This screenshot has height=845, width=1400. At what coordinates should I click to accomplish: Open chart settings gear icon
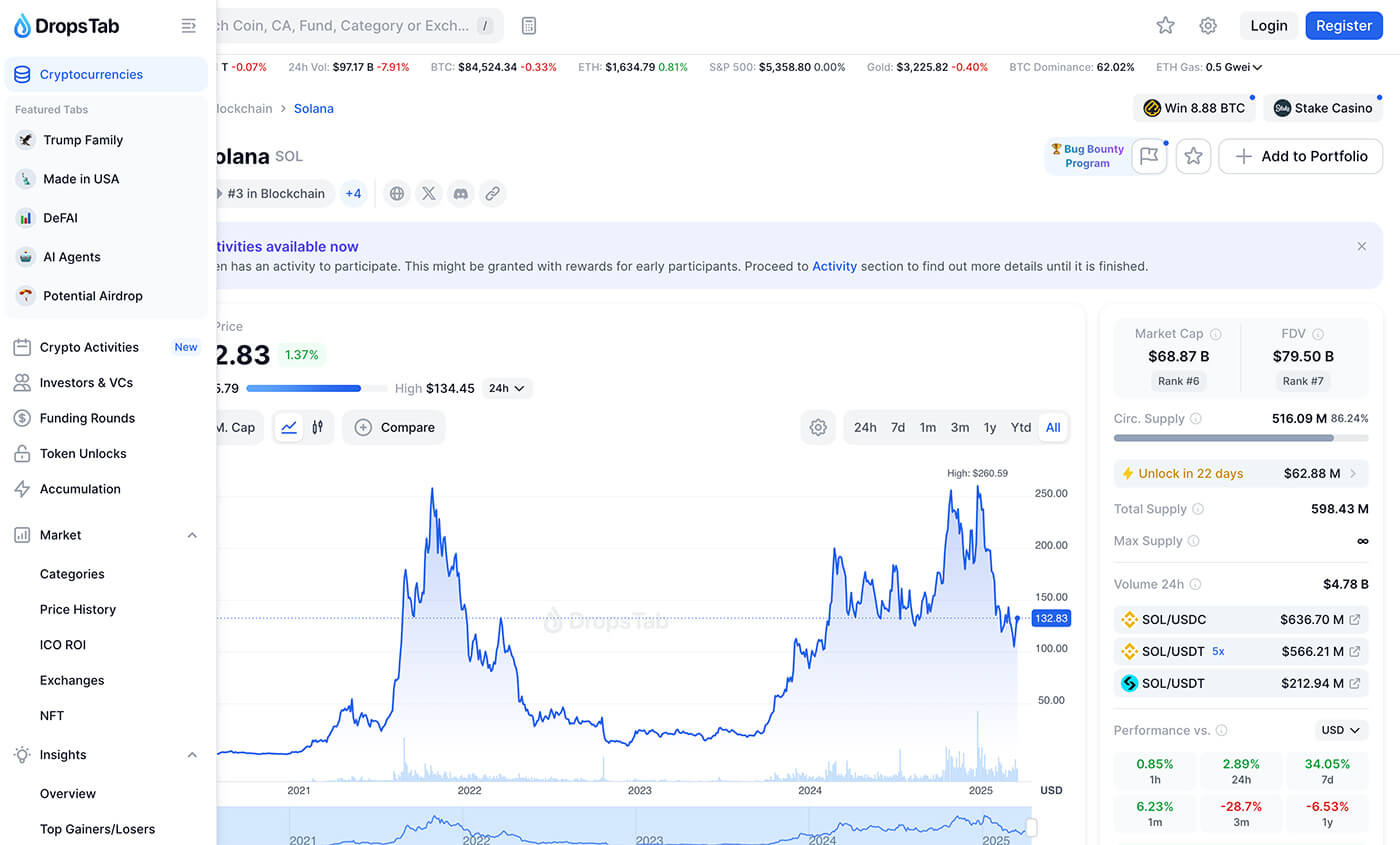tap(818, 427)
